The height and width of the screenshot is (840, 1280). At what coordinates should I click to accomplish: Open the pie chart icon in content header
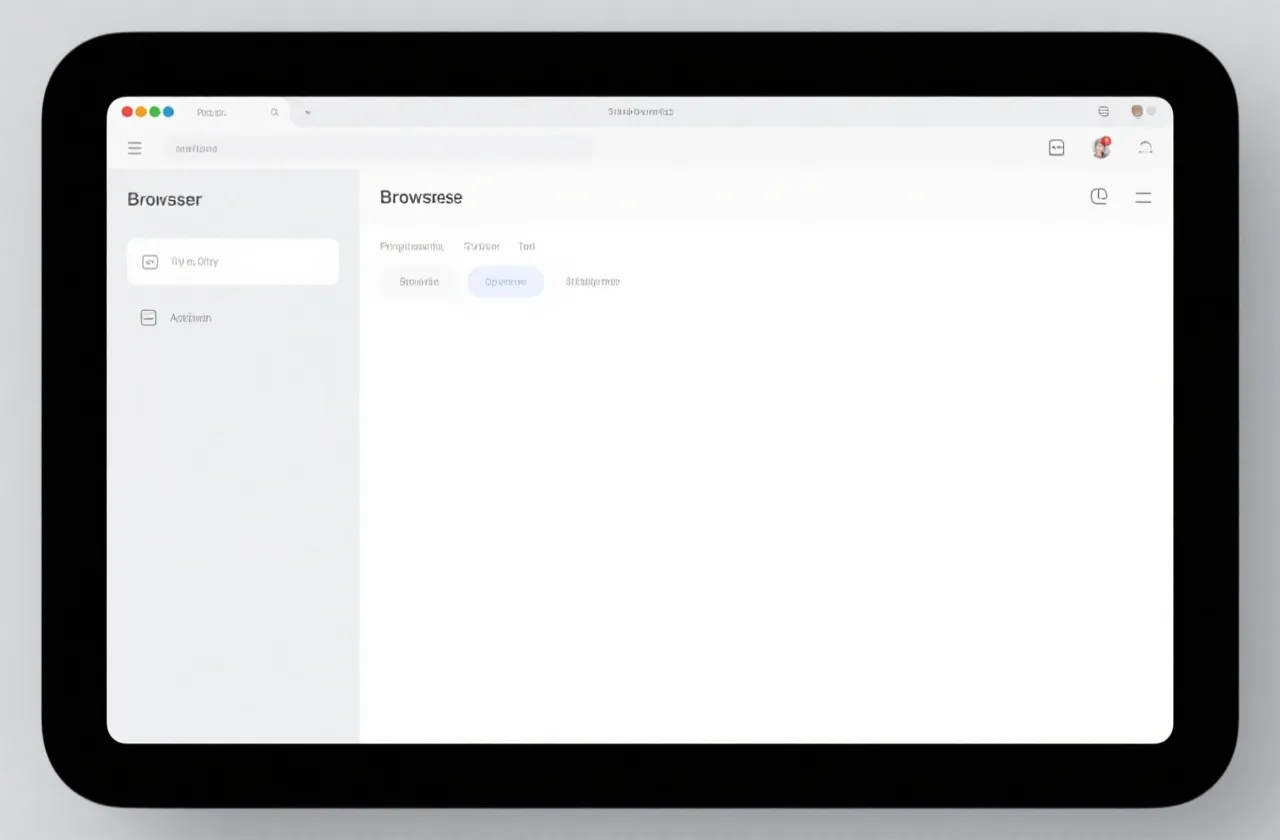coord(1099,197)
